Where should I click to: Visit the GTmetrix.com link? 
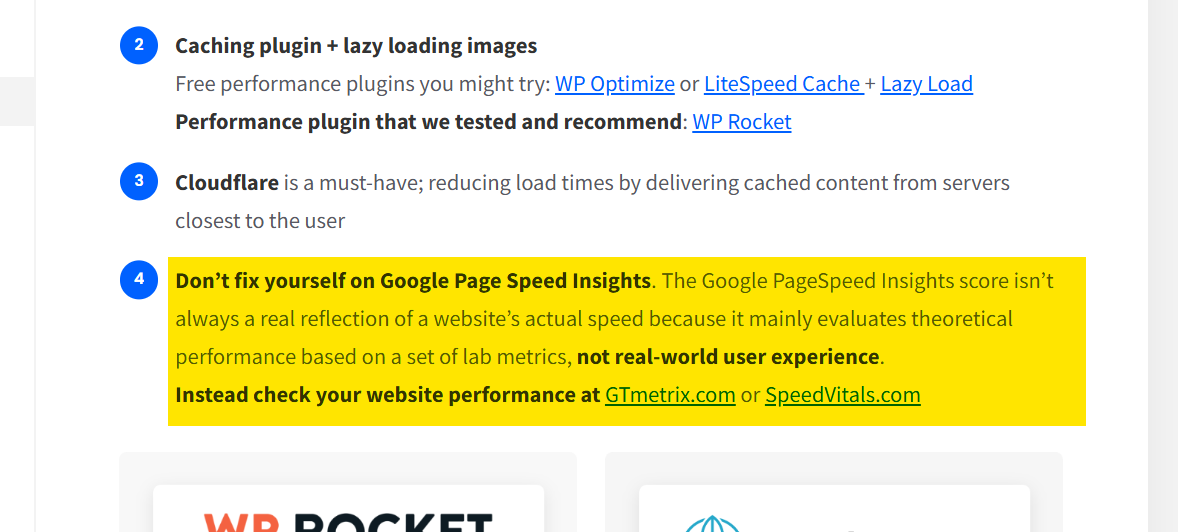click(670, 394)
